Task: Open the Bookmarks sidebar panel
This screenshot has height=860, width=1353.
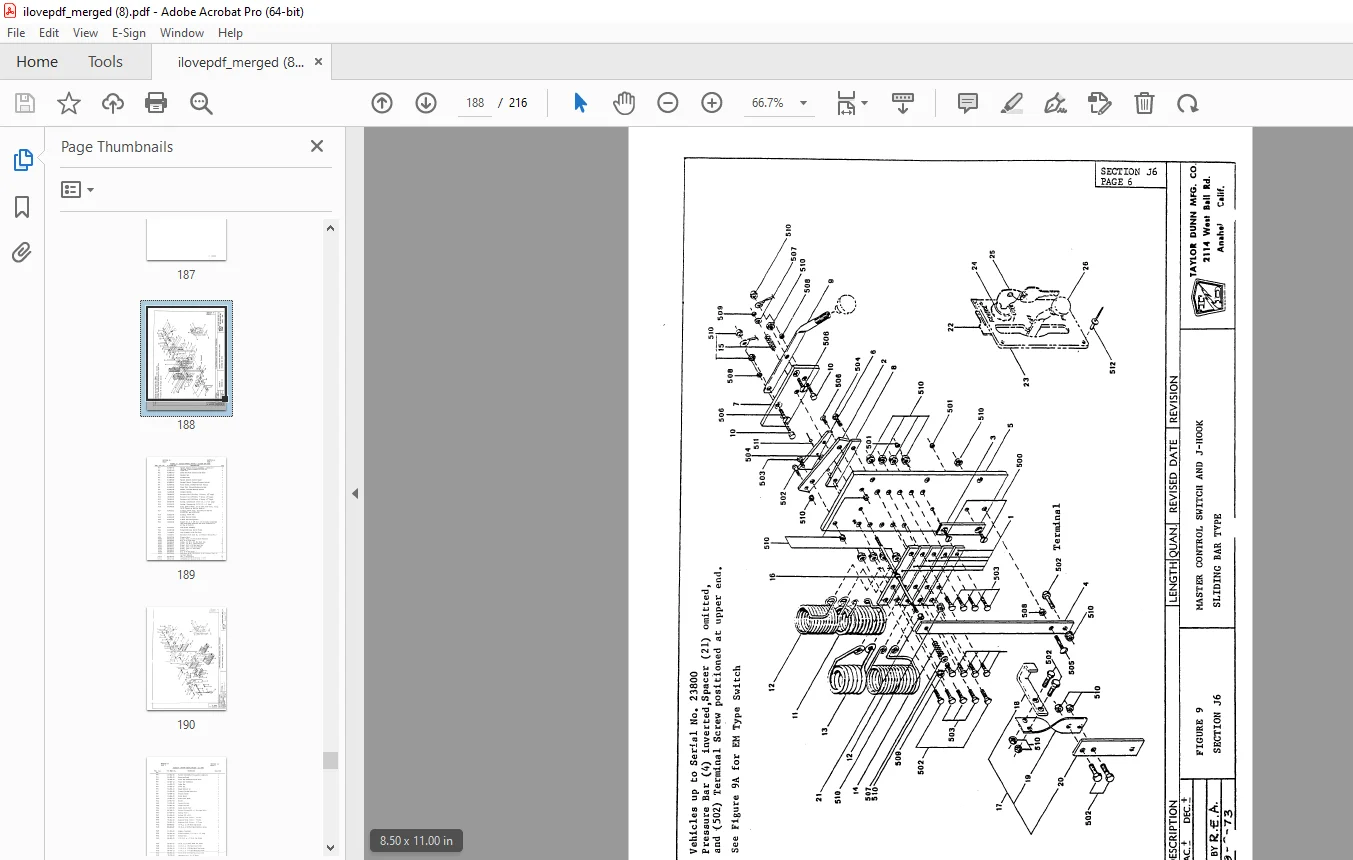Action: tap(22, 207)
